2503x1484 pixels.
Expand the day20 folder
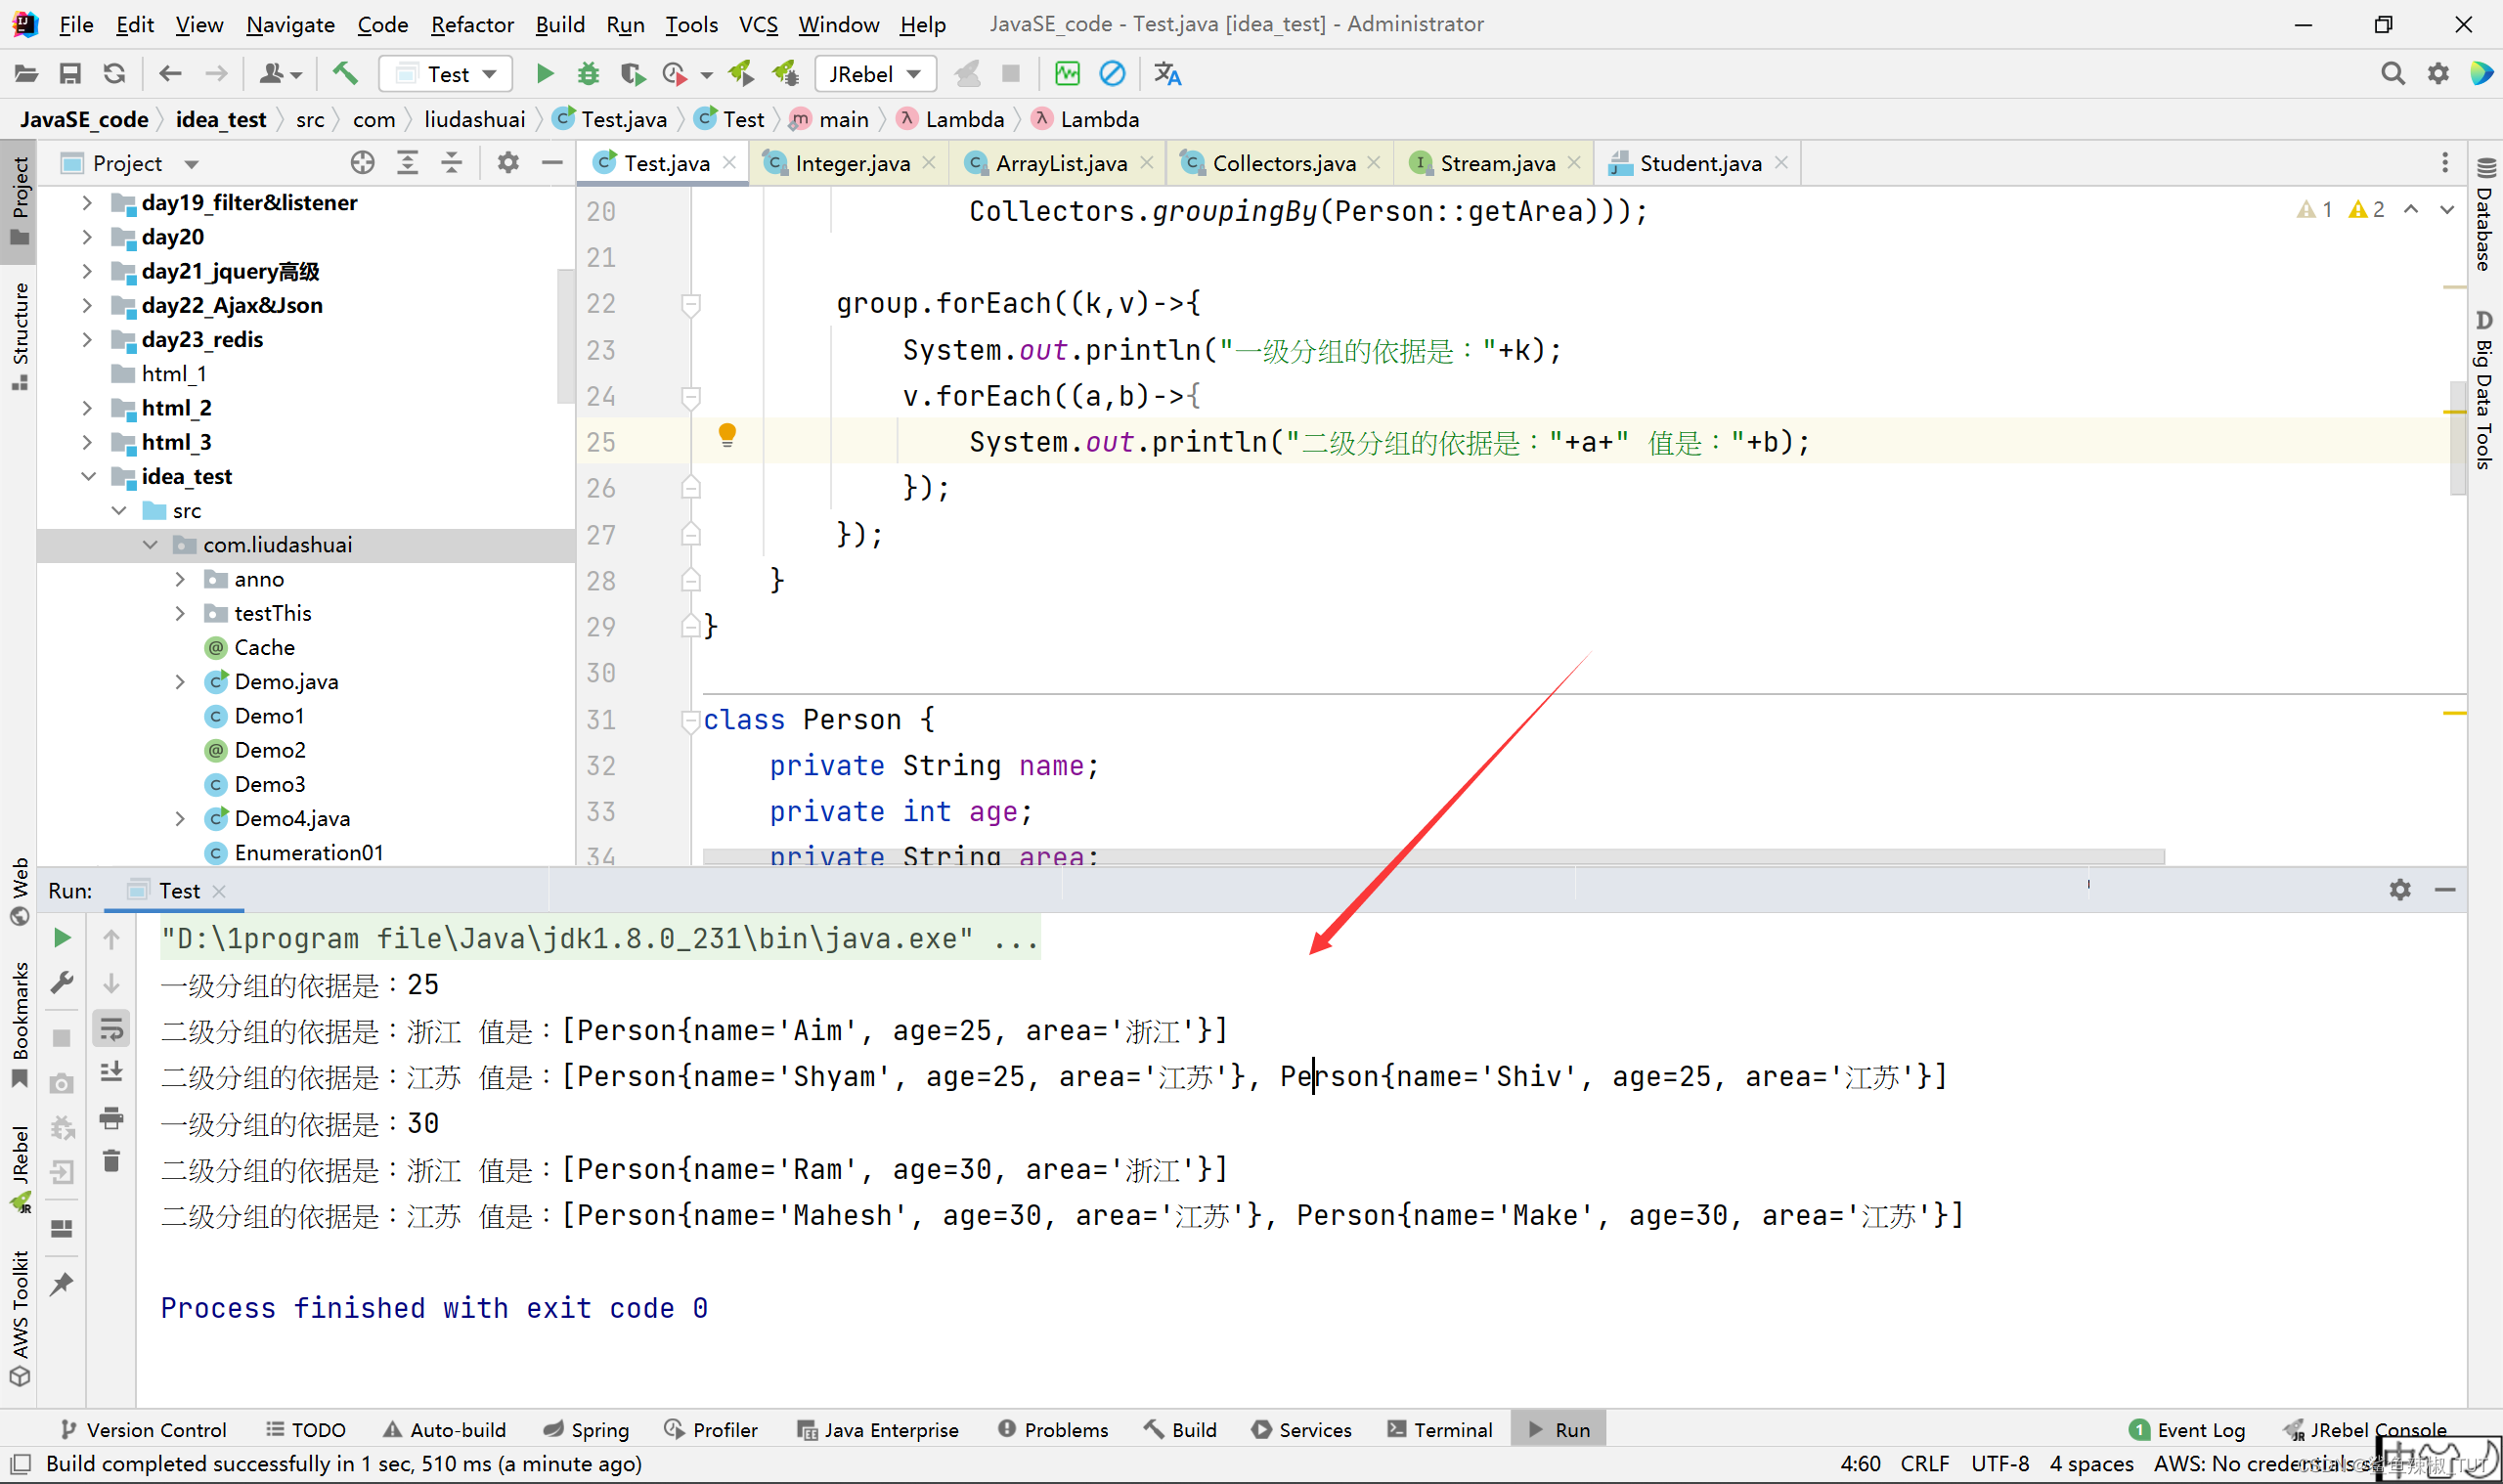(87, 237)
